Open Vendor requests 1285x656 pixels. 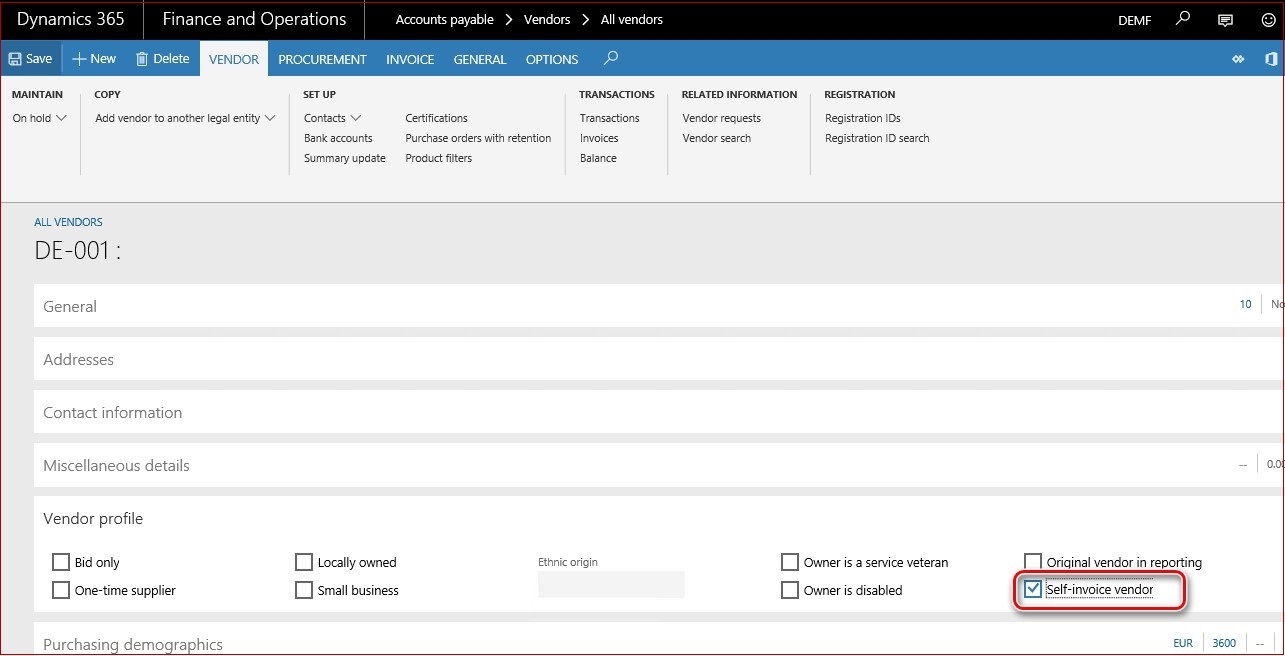point(721,118)
